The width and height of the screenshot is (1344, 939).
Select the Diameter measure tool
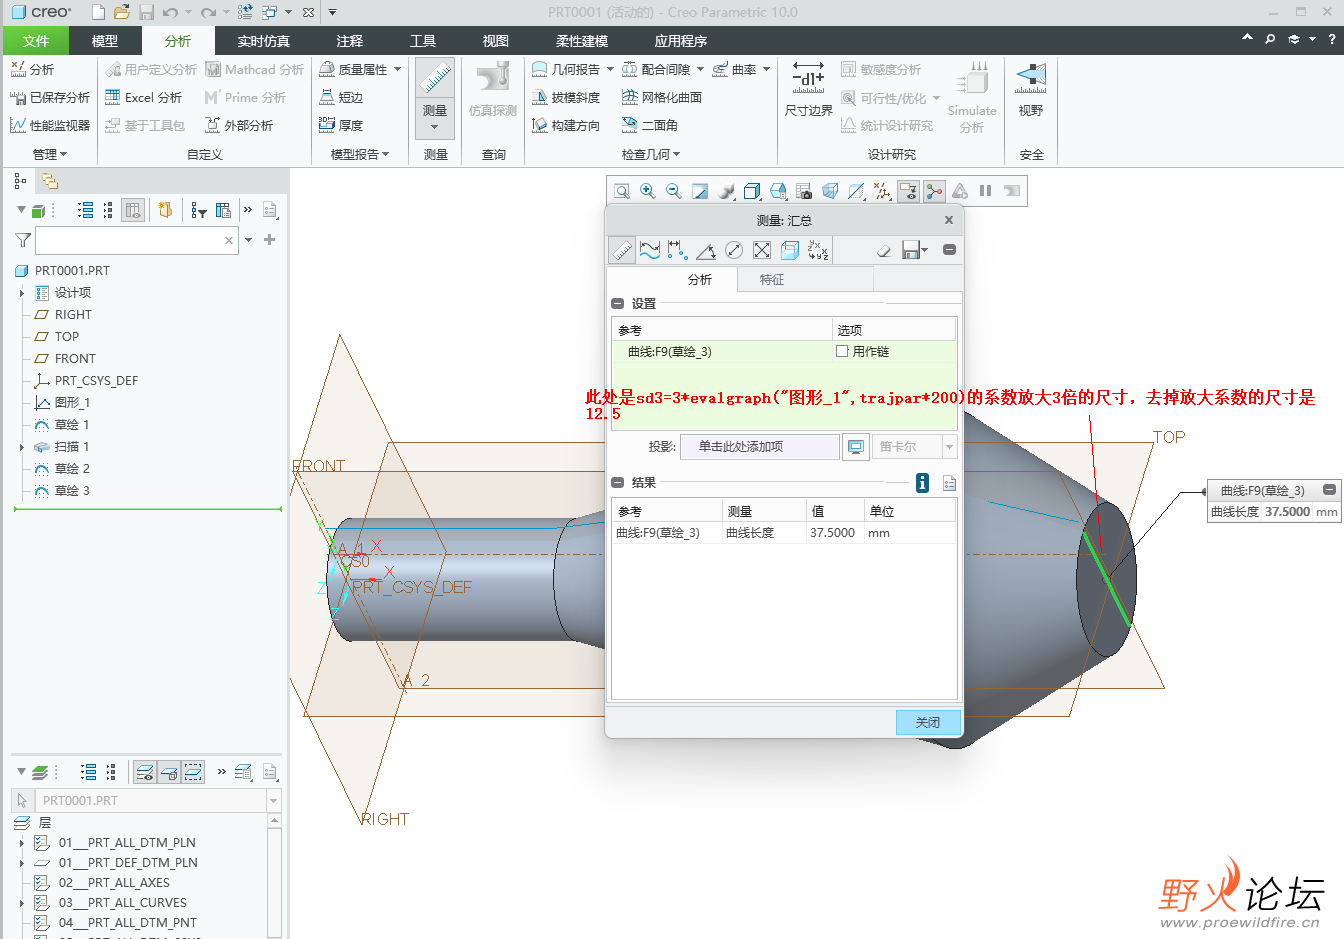[x=734, y=250]
